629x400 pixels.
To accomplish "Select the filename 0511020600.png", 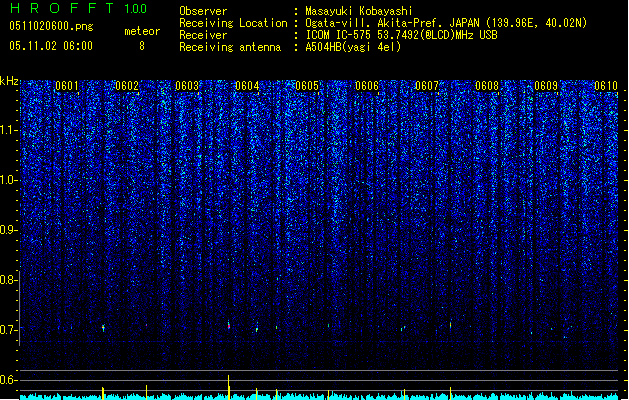I will (51, 26).
